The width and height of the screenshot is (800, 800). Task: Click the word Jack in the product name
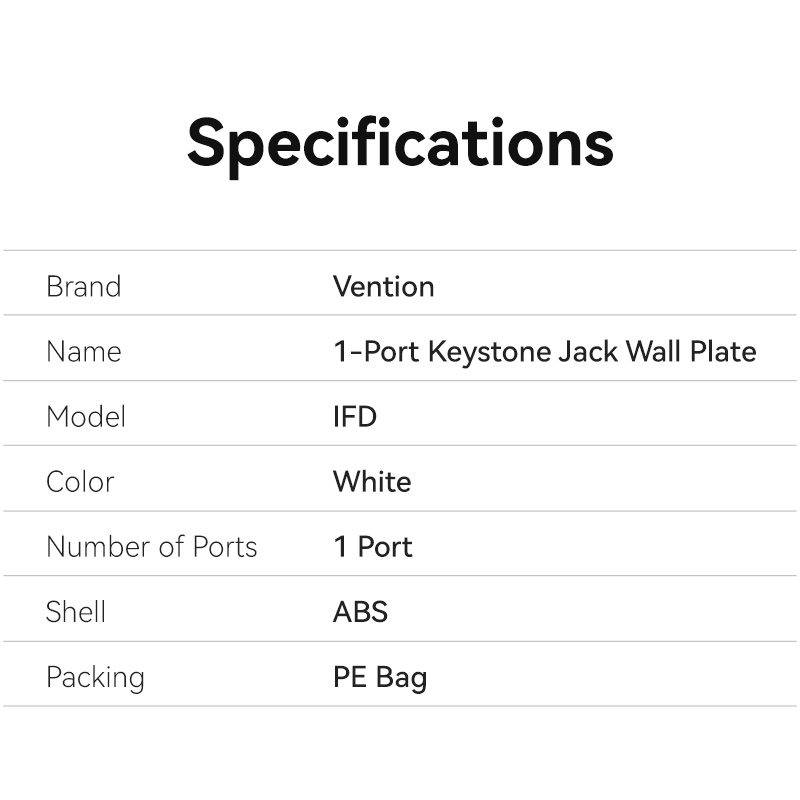tap(587, 352)
